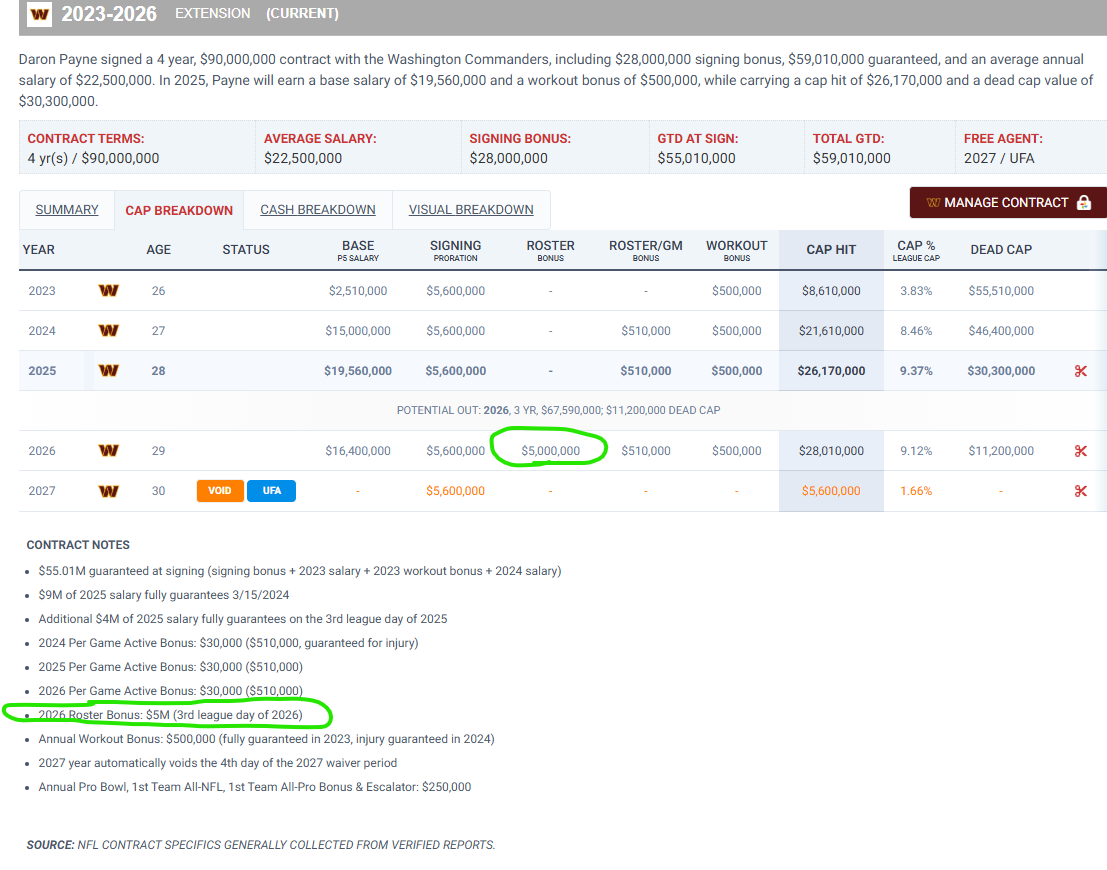This screenshot has width=1107, height=870.
Task: Click the 2023 cap hit $8,610,000 value
Action: pyautogui.click(x=831, y=290)
